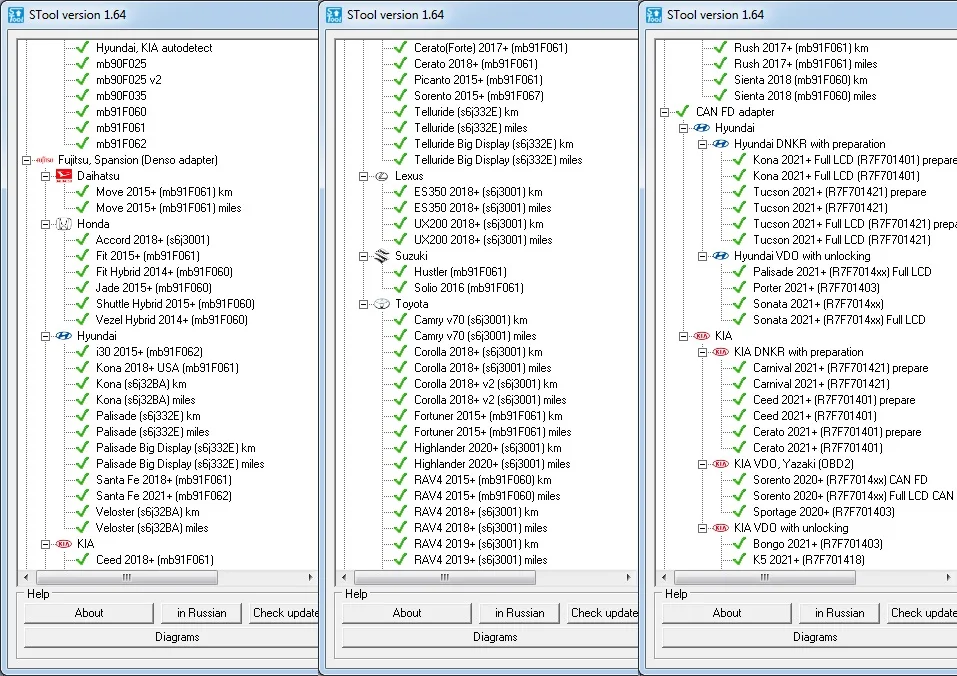Click left window scroll right arrow
957x676 pixels.
tap(310, 577)
